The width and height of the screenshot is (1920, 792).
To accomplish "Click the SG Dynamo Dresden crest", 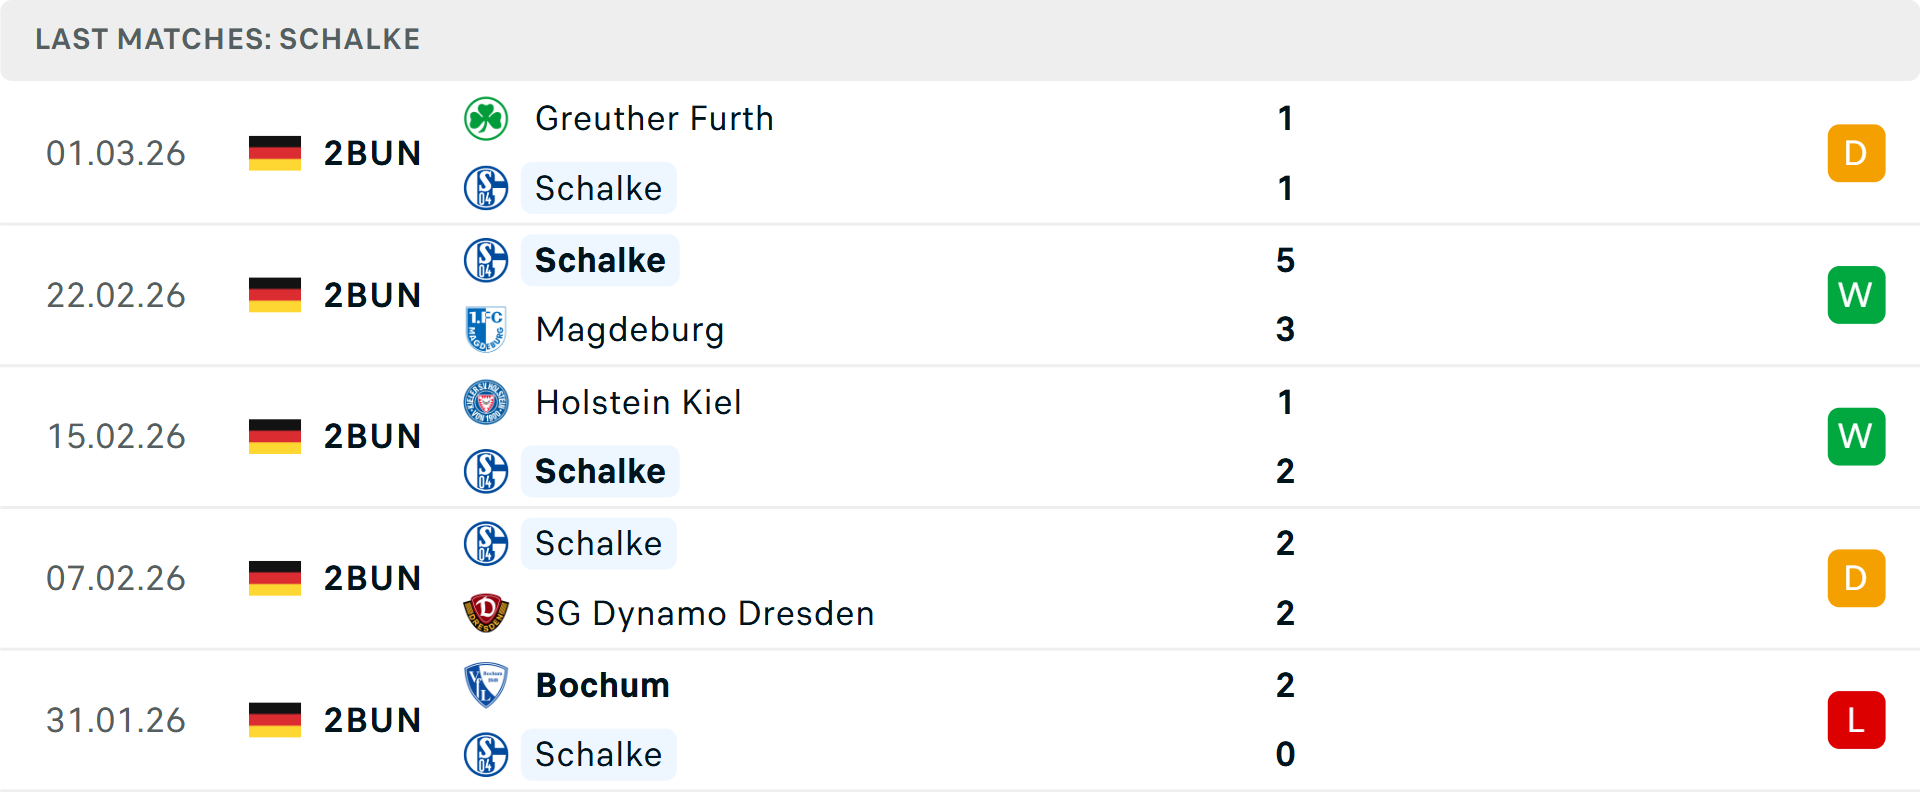I will pos(486,613).
